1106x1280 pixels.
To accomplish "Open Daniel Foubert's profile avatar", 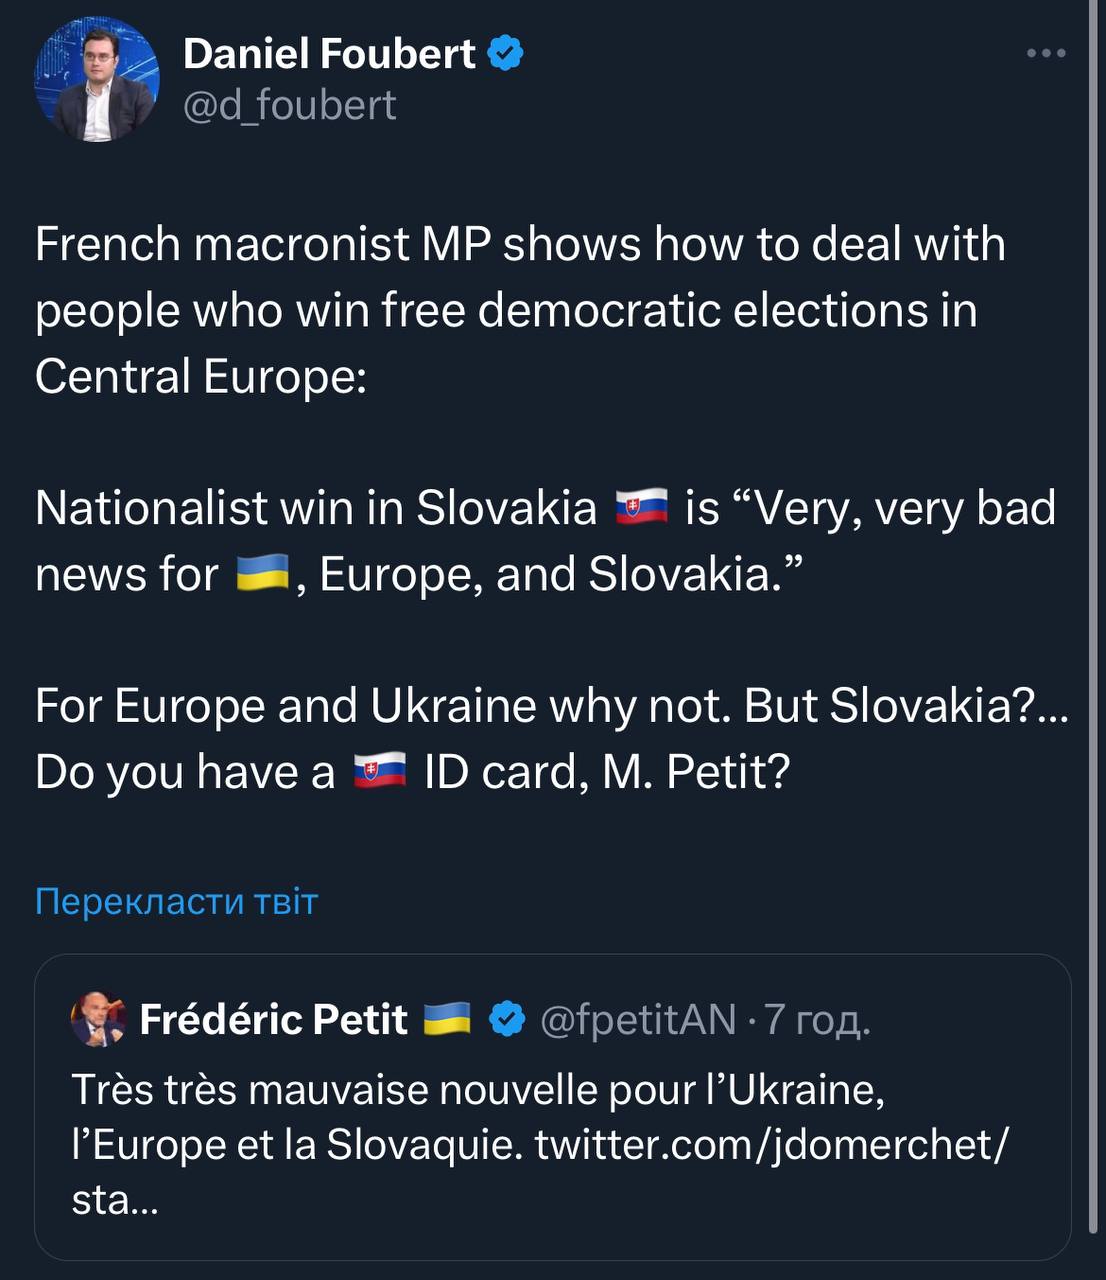I will (x=97, y=79).
